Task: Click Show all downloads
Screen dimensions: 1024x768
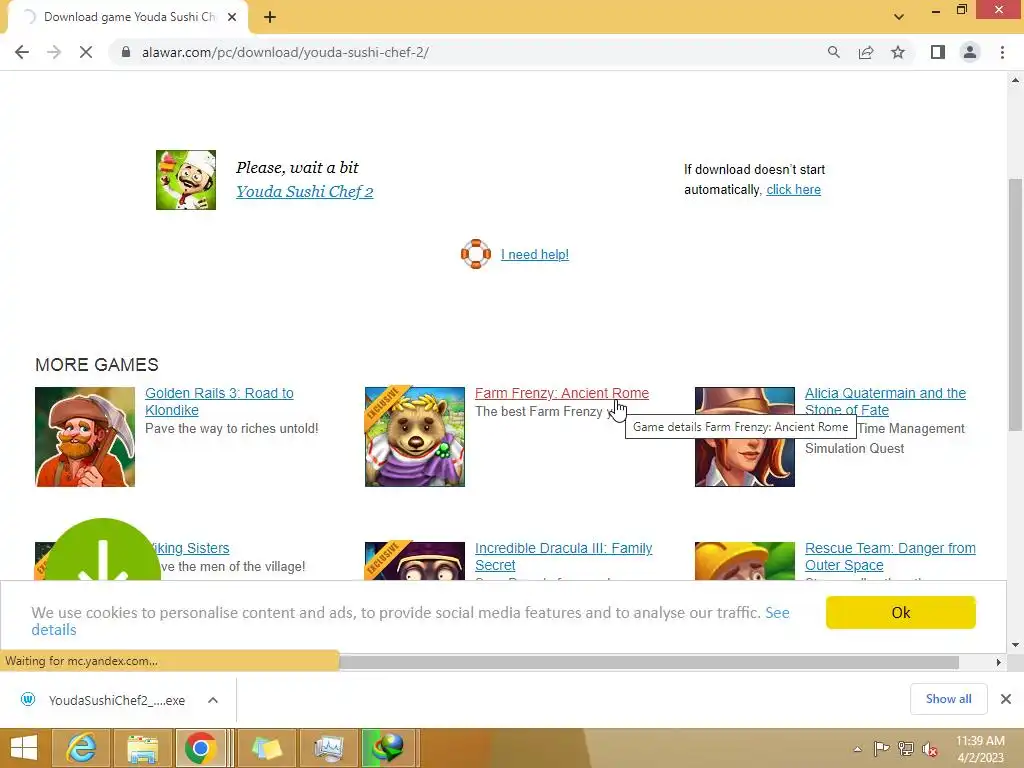Action: (x=948, y=699)
